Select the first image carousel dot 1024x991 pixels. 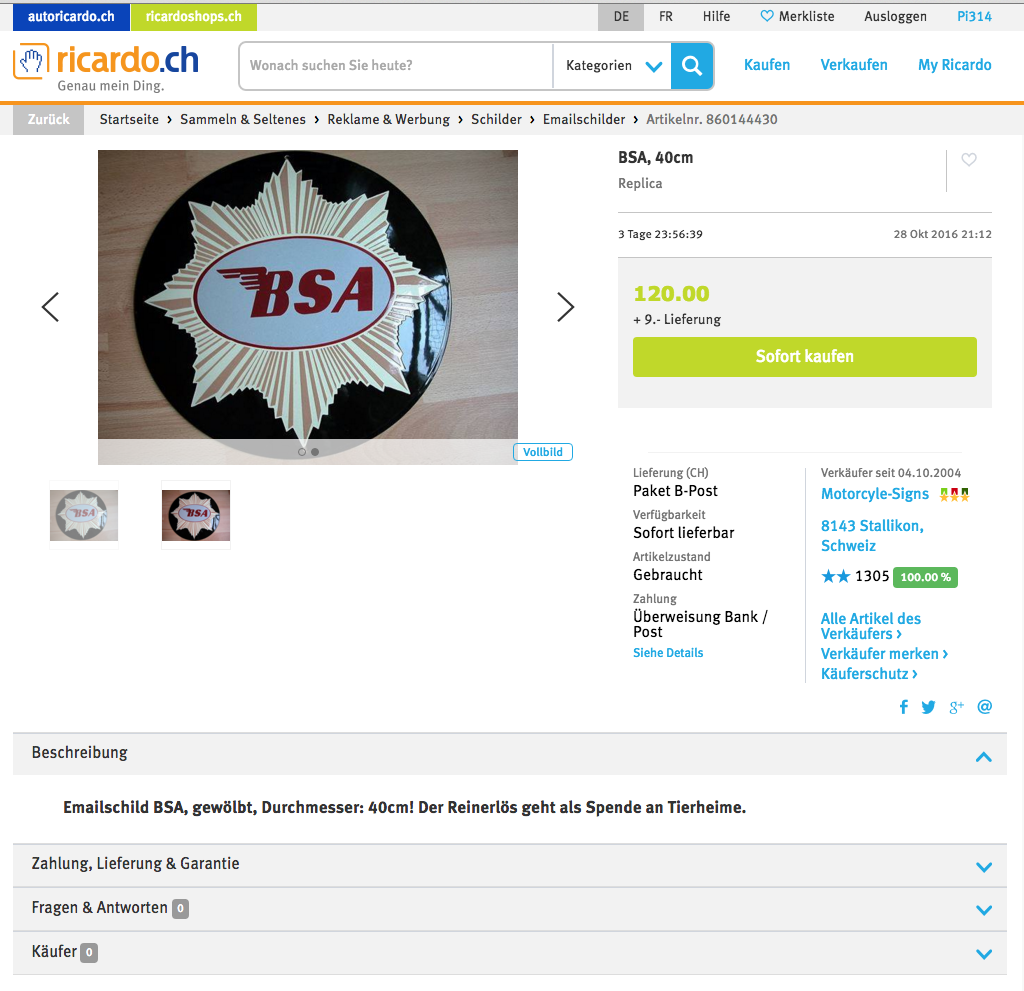(302, 452)
